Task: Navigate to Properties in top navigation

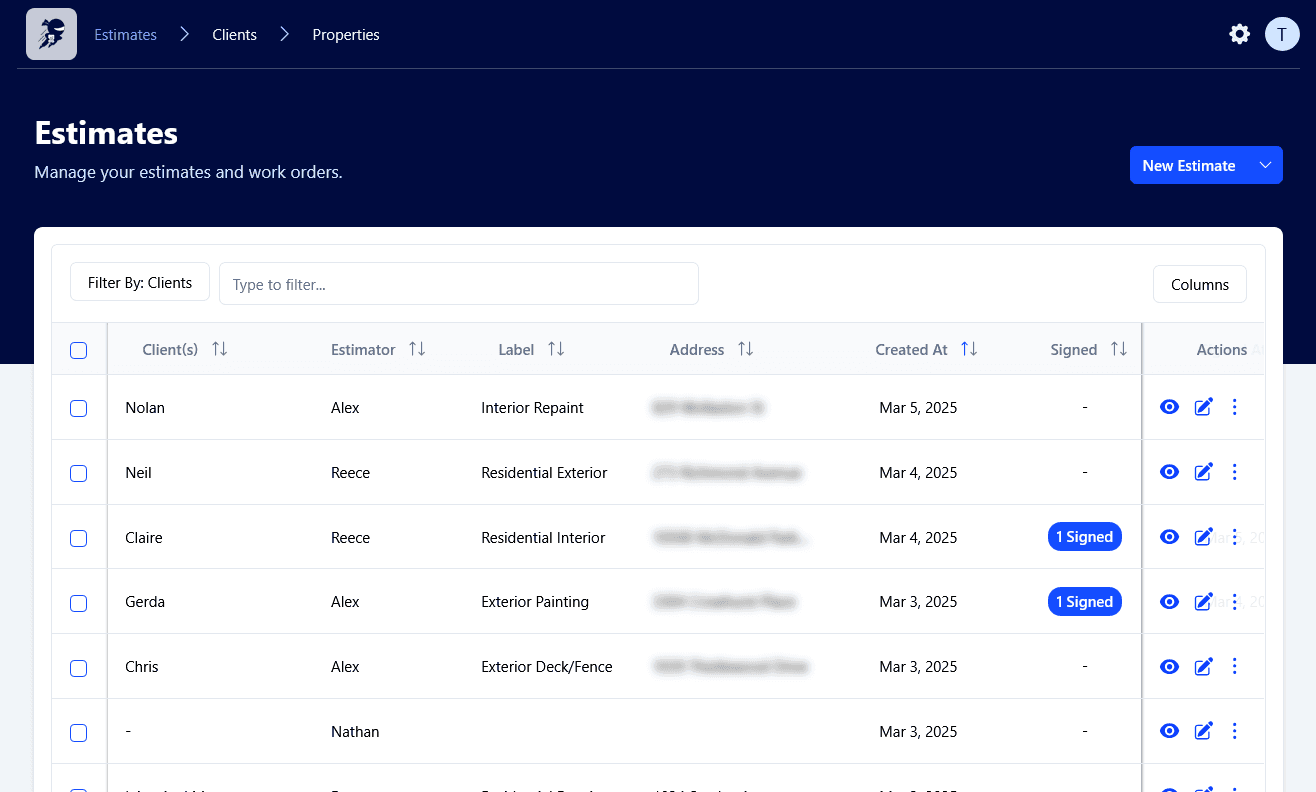Action: coord(346,35)
